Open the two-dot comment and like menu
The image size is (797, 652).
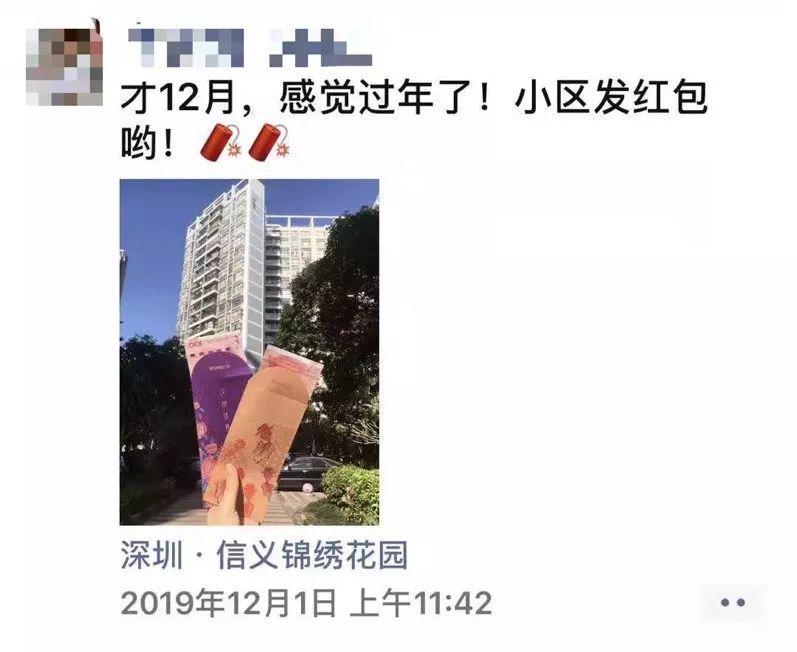pyautogui.click(x=732, y=603)
